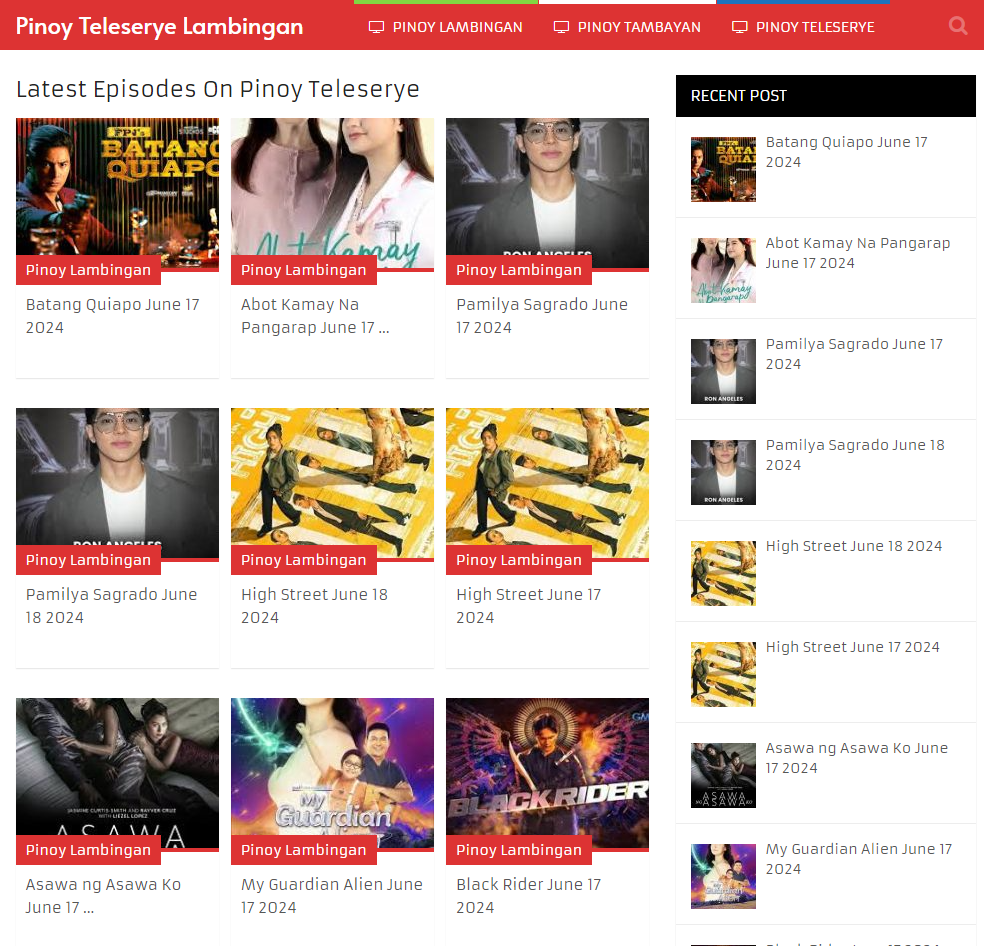Click Pinoy Lambingan tag on Black Rider card

click(518, 850)
